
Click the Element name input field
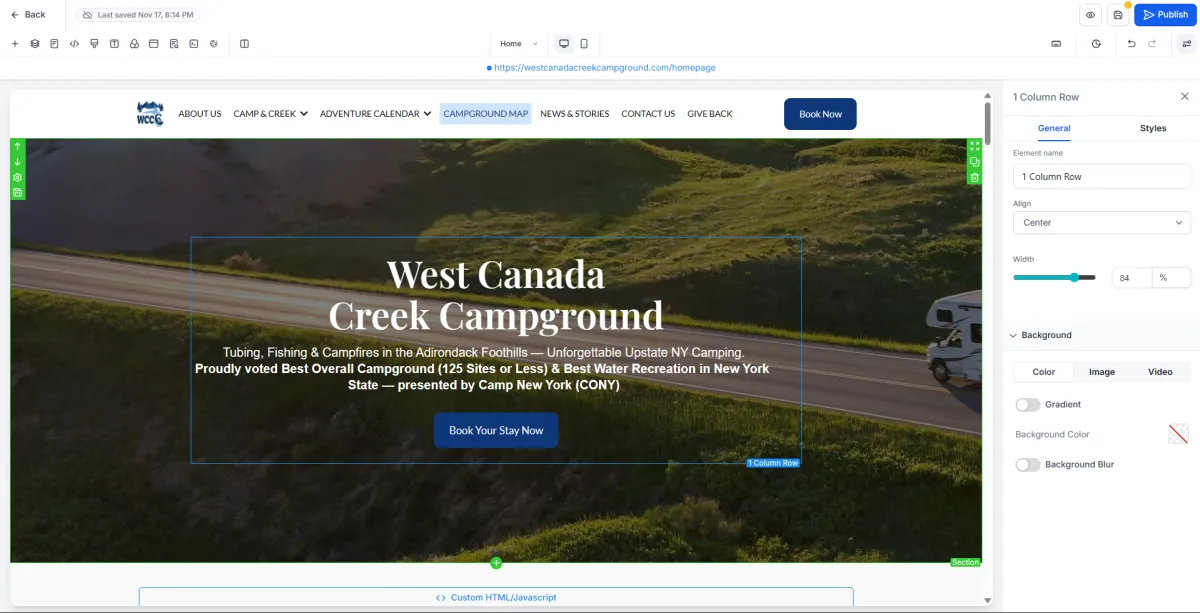click(x=1101, y=176)
